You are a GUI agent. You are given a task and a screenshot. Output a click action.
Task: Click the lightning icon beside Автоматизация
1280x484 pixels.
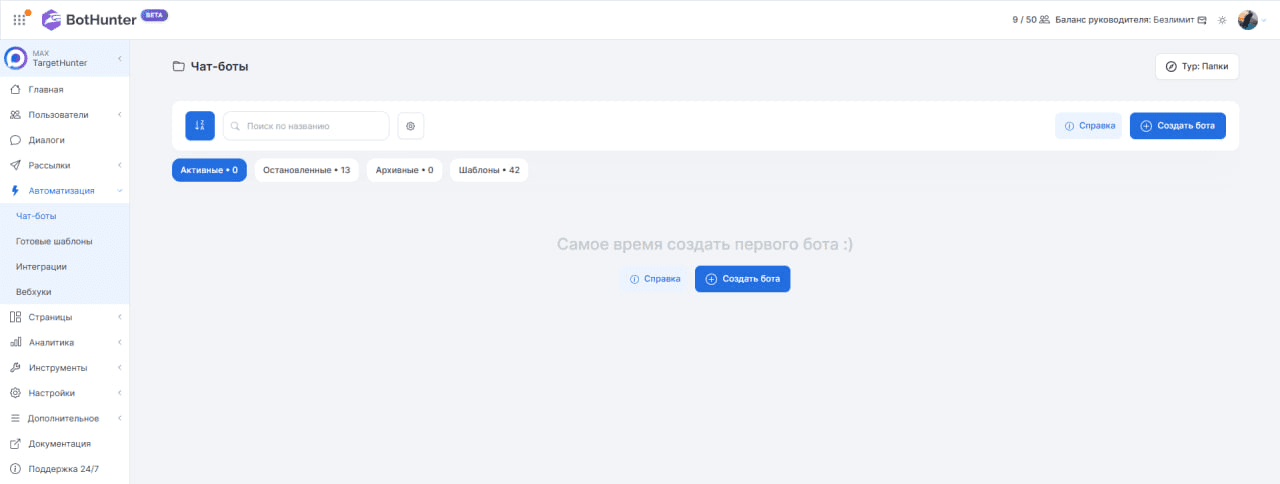15,190
